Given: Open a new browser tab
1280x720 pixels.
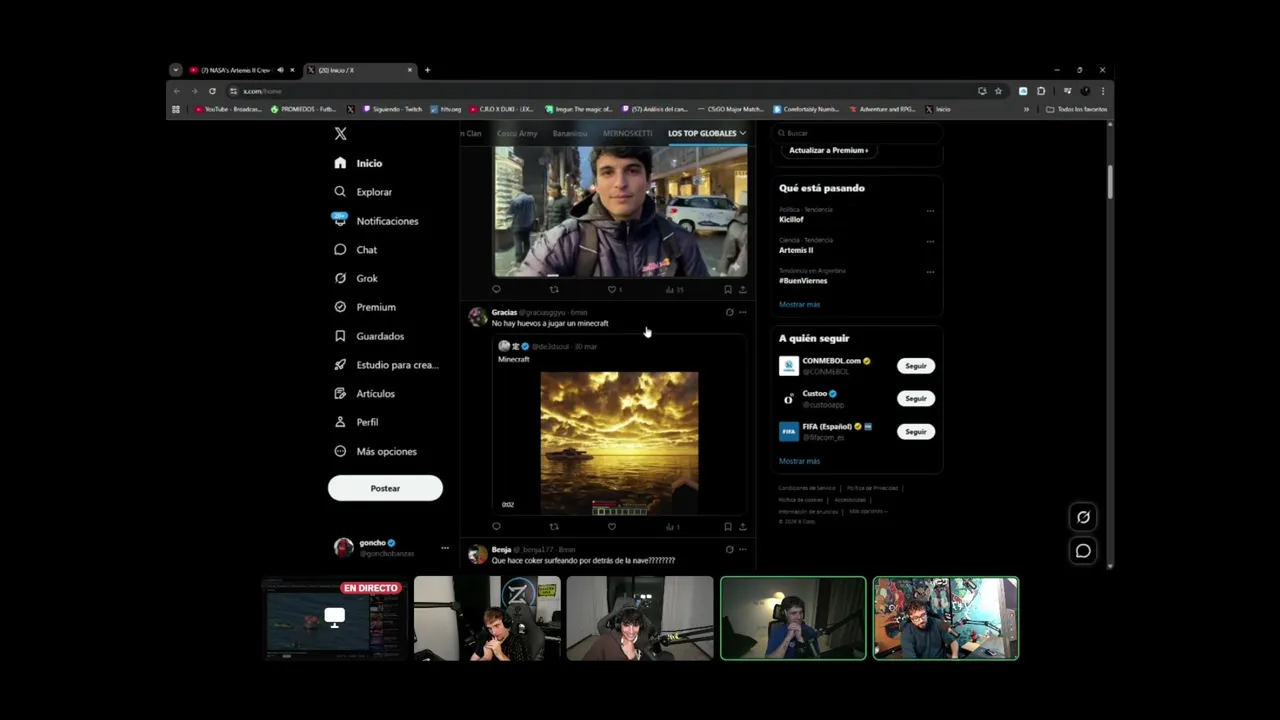Looking at the screenshot, I should pos(427,70).
